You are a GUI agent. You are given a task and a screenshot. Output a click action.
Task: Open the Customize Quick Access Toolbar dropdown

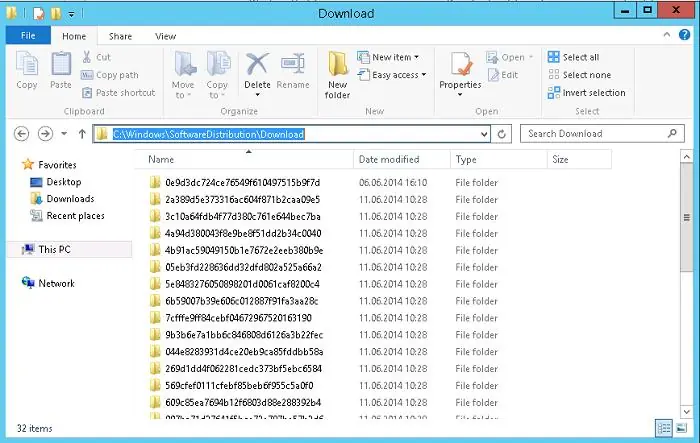coord(71,14)
